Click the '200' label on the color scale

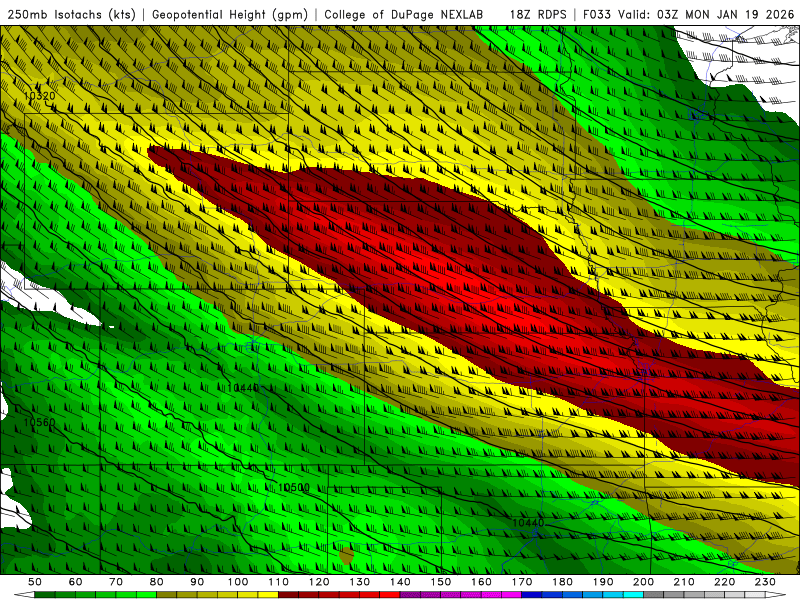point(643,582)
